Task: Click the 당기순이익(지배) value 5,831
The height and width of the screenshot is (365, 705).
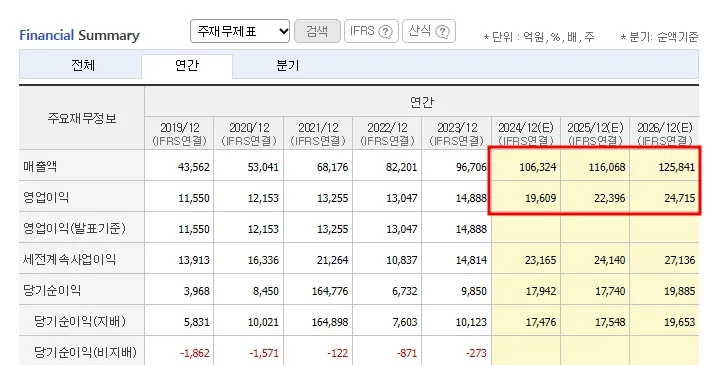Action: coord(196,322)
